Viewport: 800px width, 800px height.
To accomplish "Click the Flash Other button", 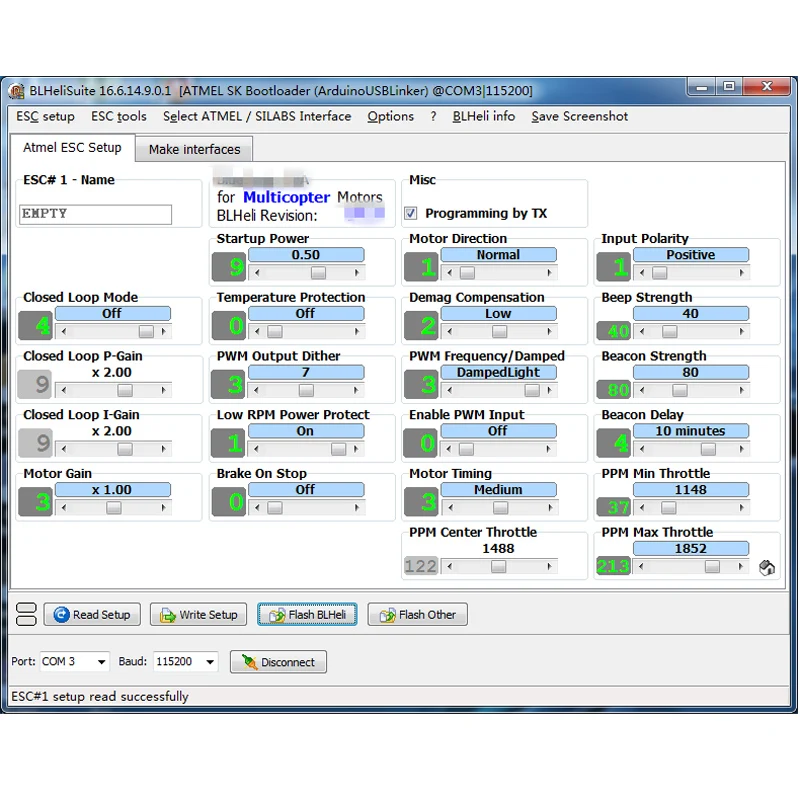I will click(x=418, y=615).
